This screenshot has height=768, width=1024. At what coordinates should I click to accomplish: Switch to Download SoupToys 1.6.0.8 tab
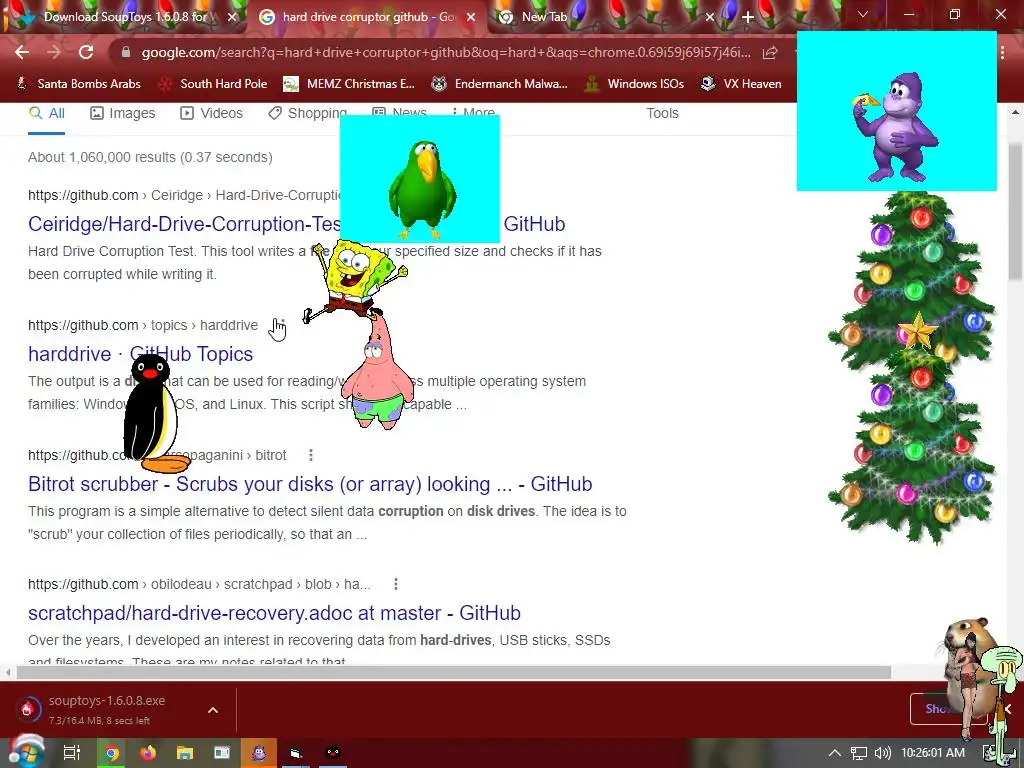pyautogui.click(x=124, y=17)
